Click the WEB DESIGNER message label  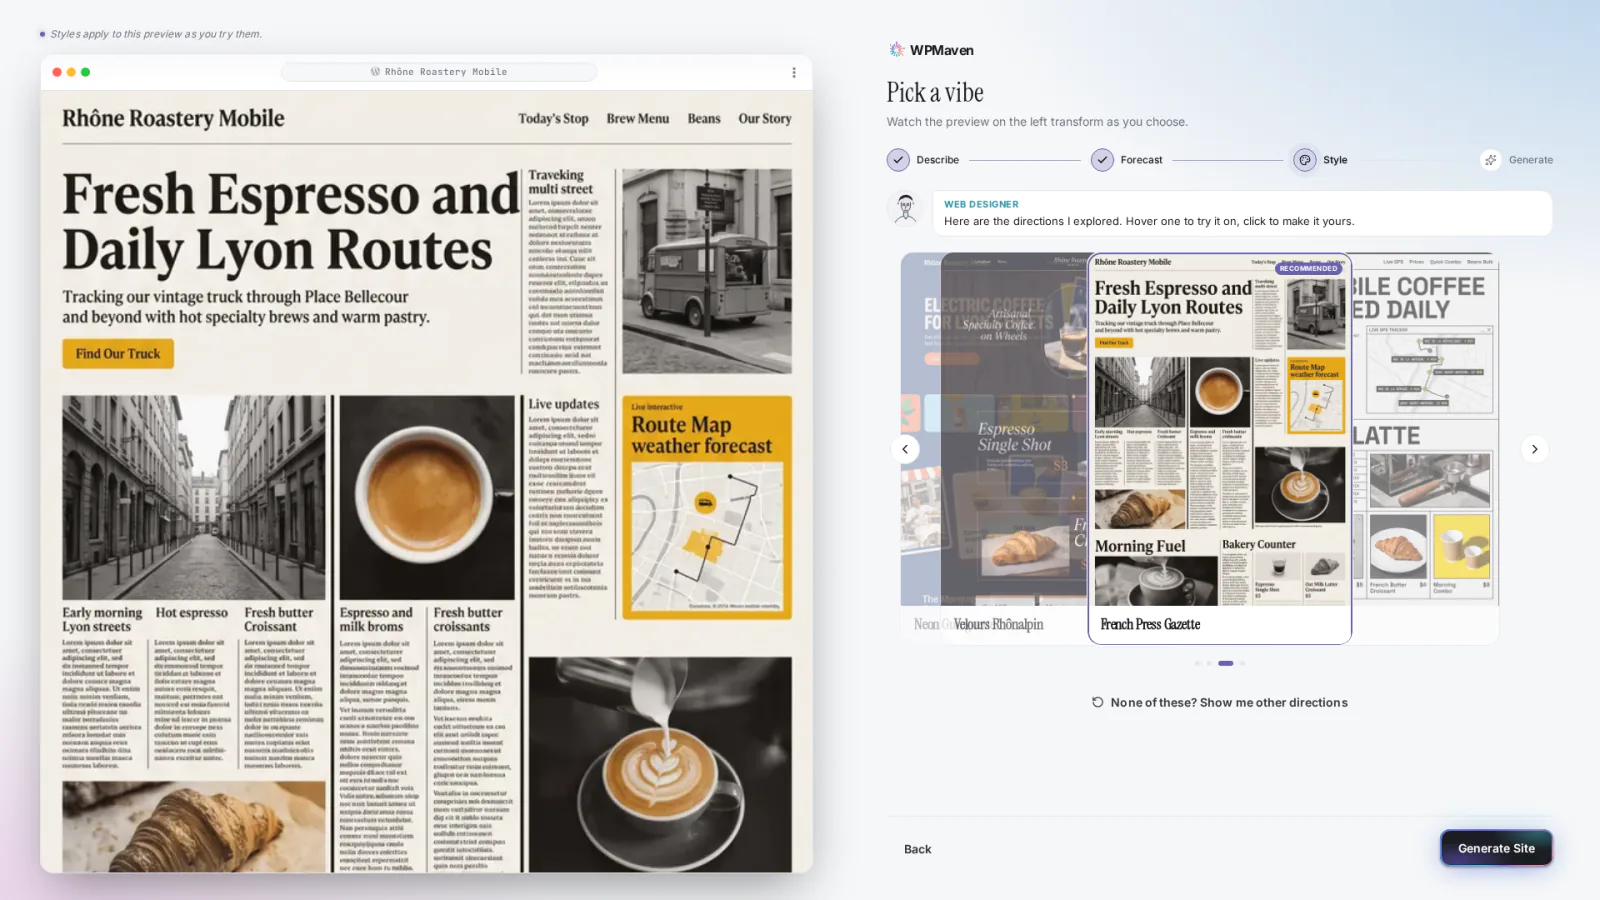point(981,204)
